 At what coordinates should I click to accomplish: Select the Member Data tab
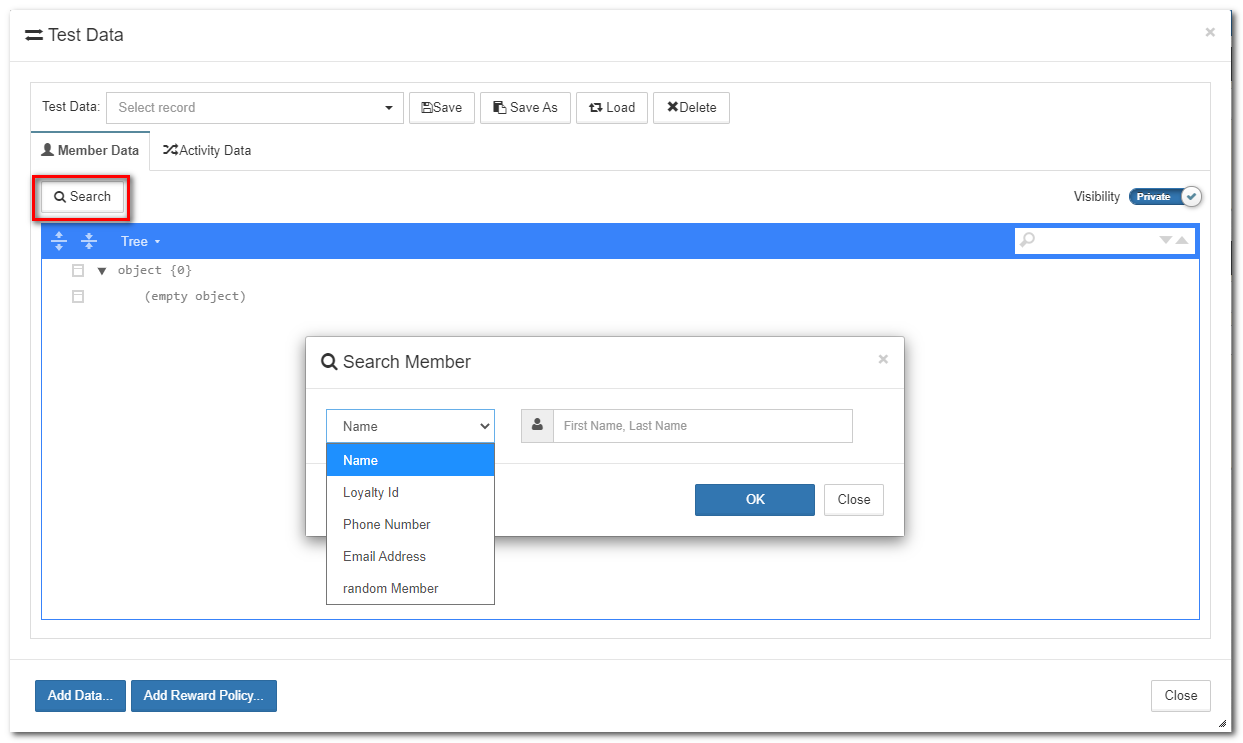tap(90, 150)
